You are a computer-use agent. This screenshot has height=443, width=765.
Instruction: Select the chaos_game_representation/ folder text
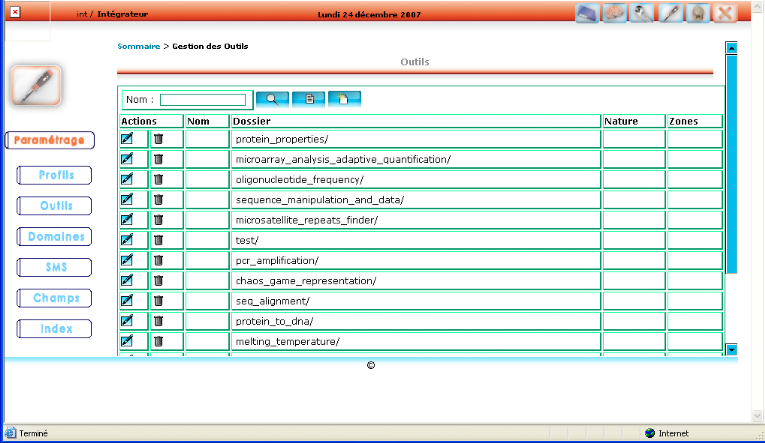click(x=306, y=281)
